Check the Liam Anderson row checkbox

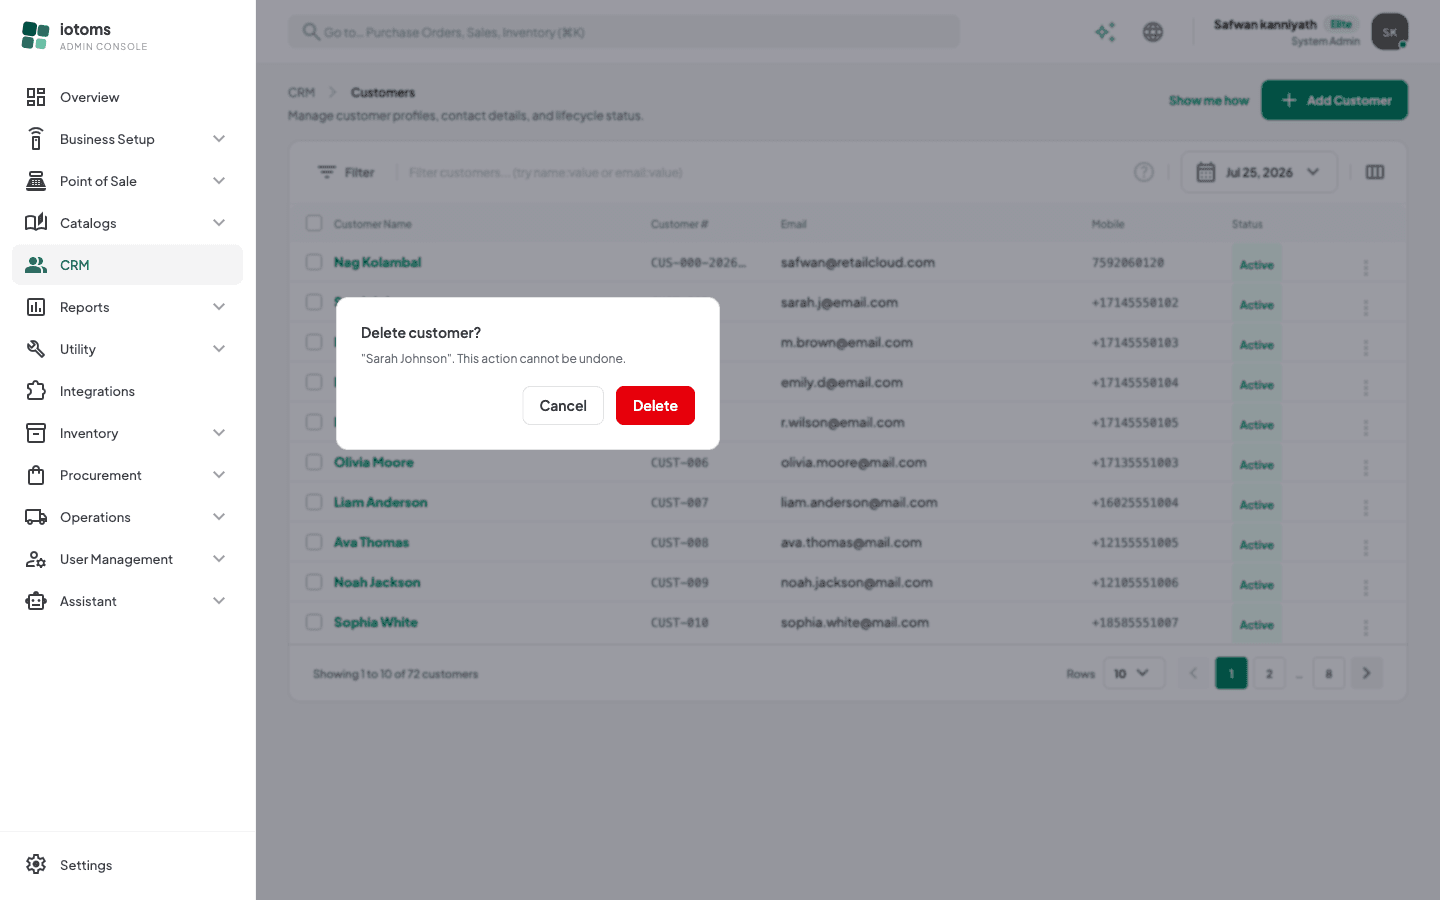(x=314, y=502)
